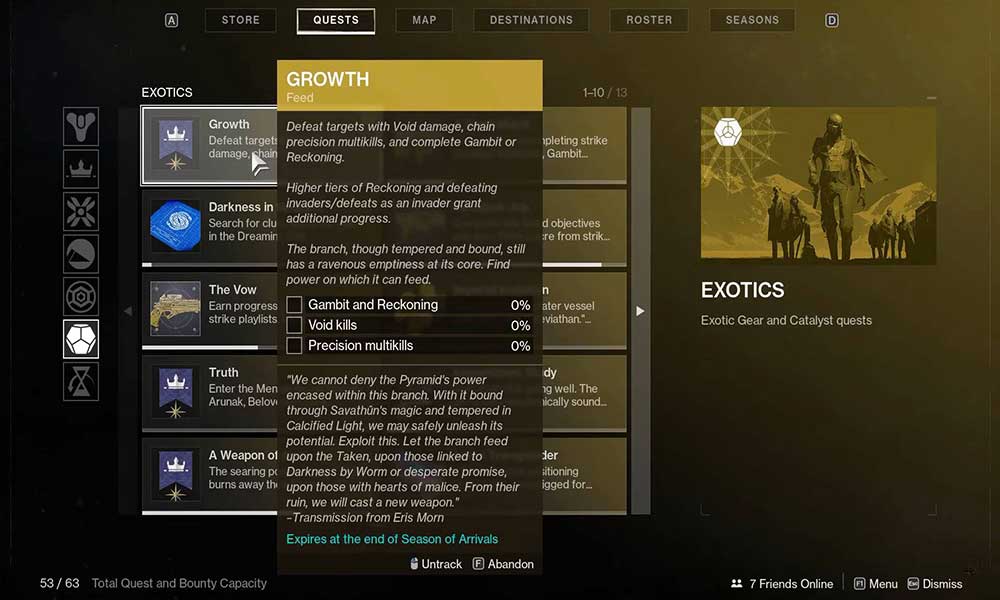This screenshot has height=600, width=1000.
Task: Open the blue Darkness in quest icon
Action: tap(175, 226)
